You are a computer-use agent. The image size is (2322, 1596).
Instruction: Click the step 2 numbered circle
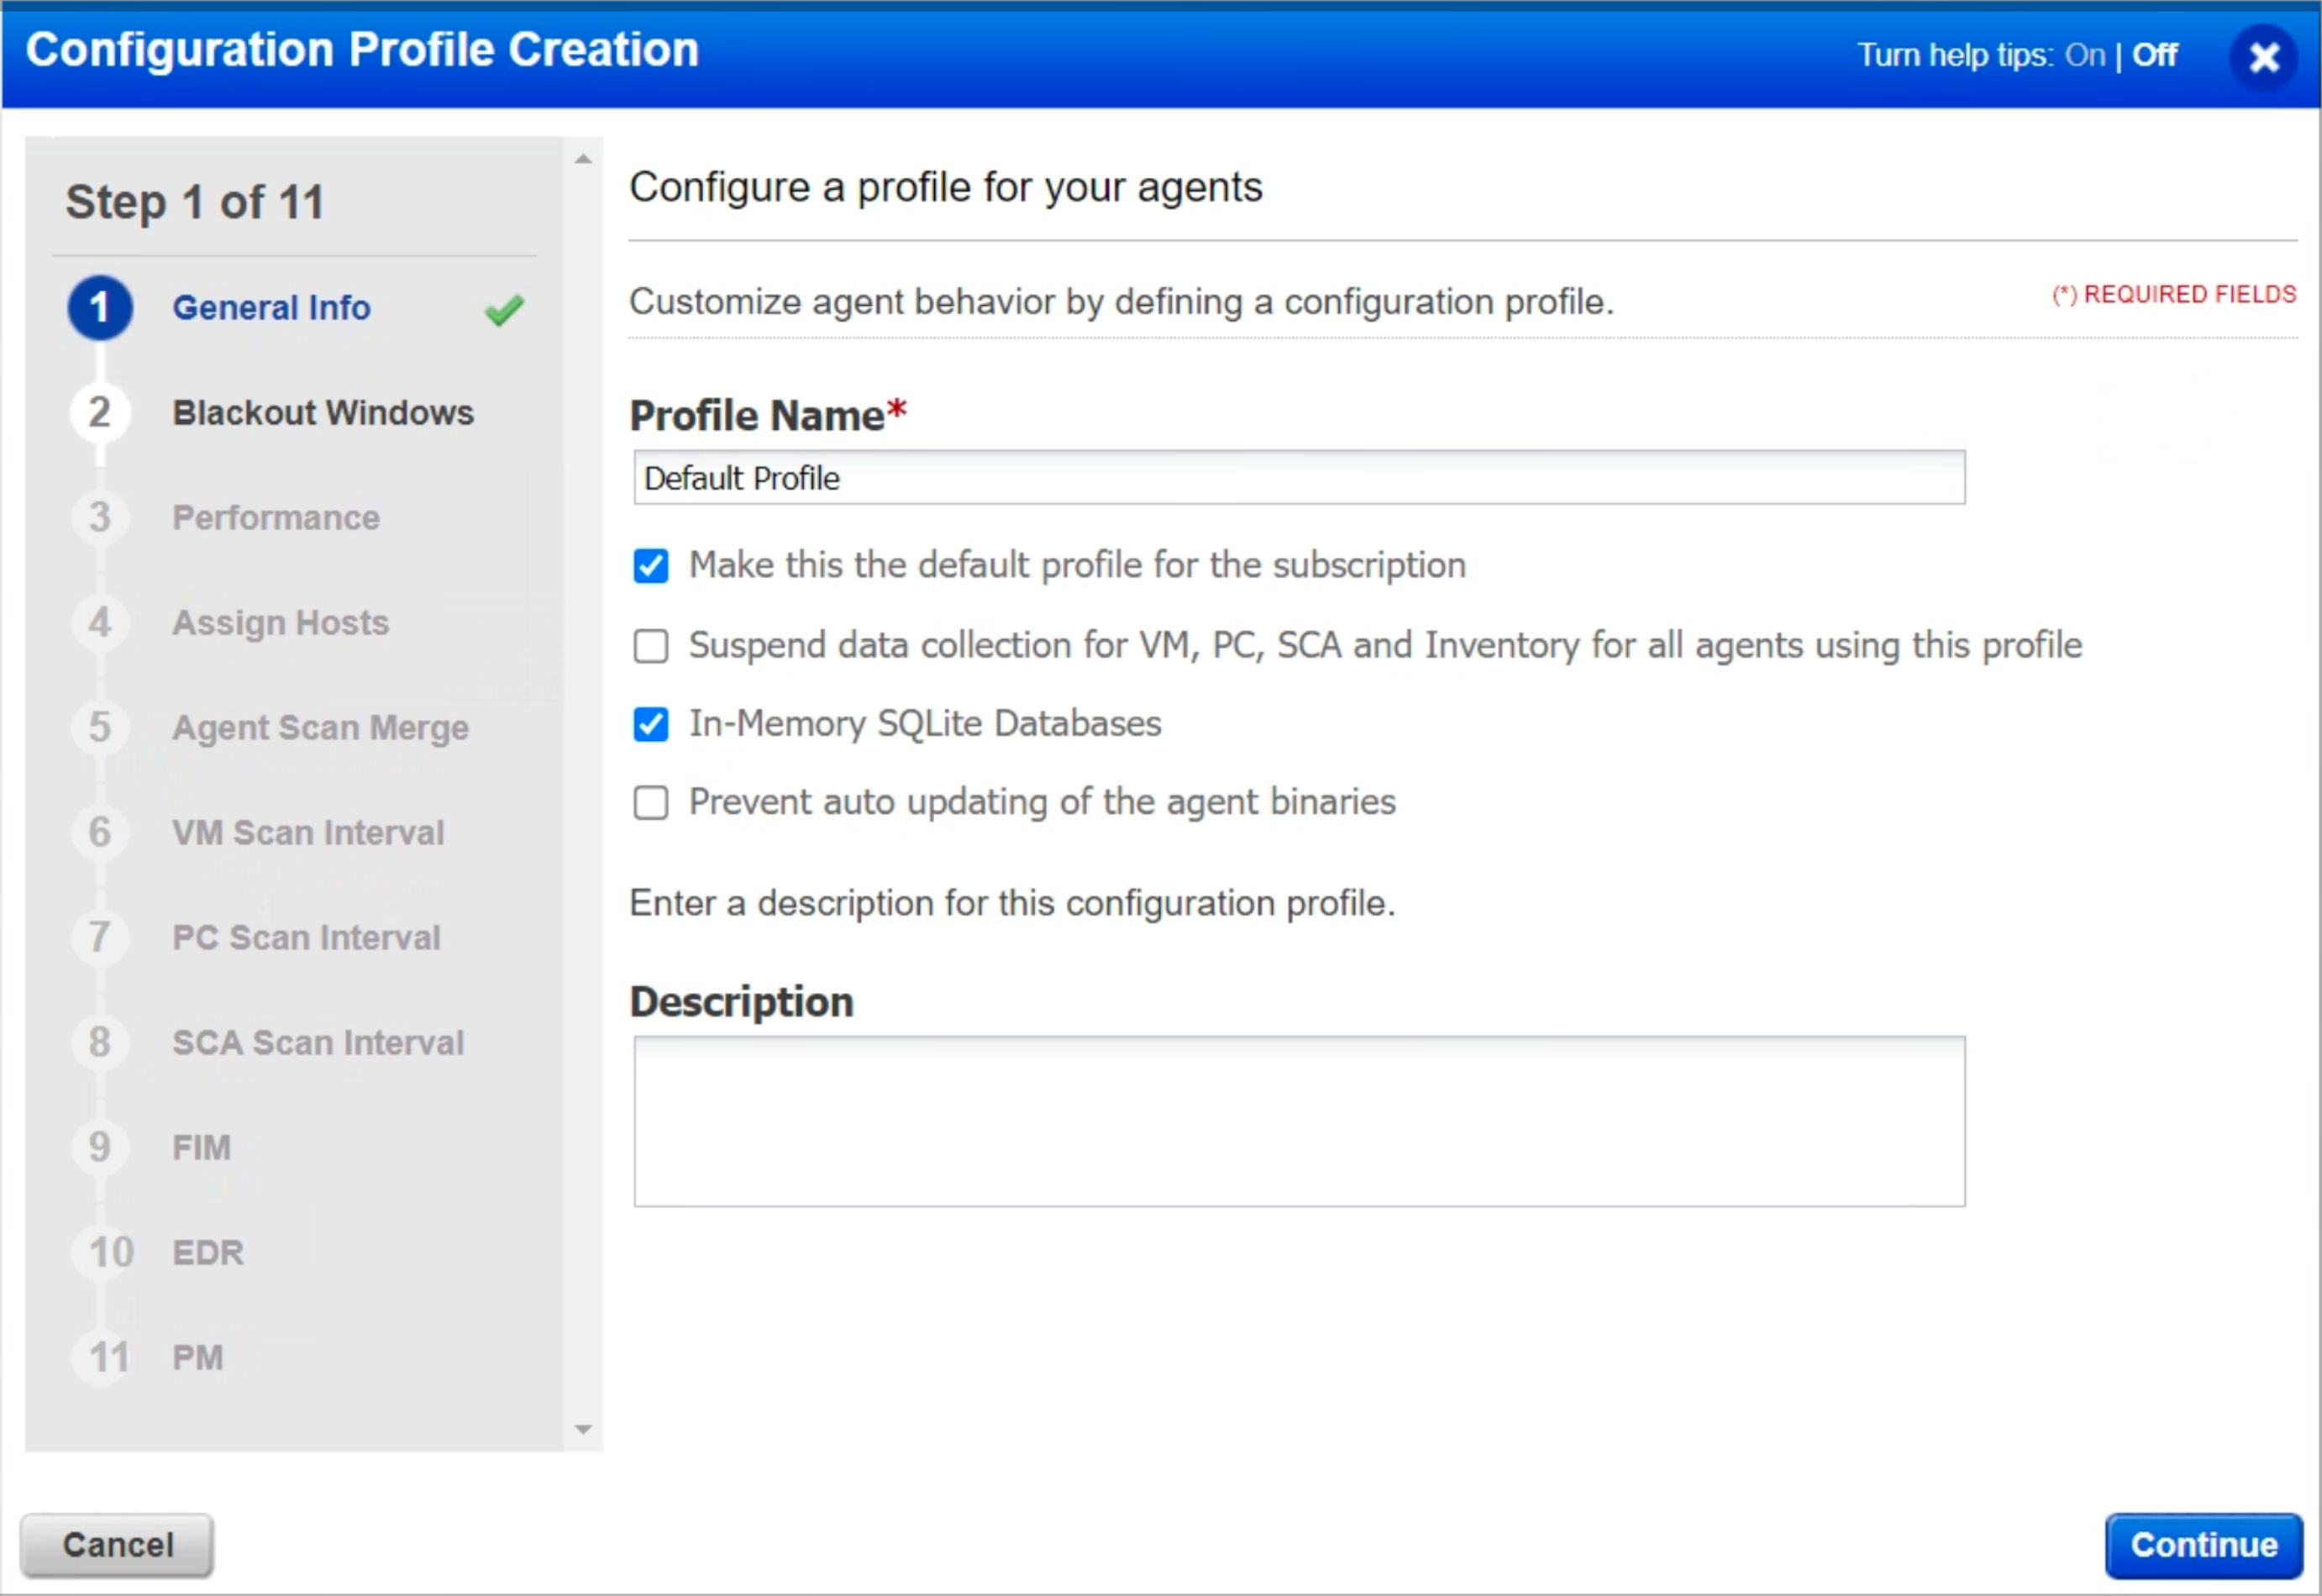tap(100, 412)
